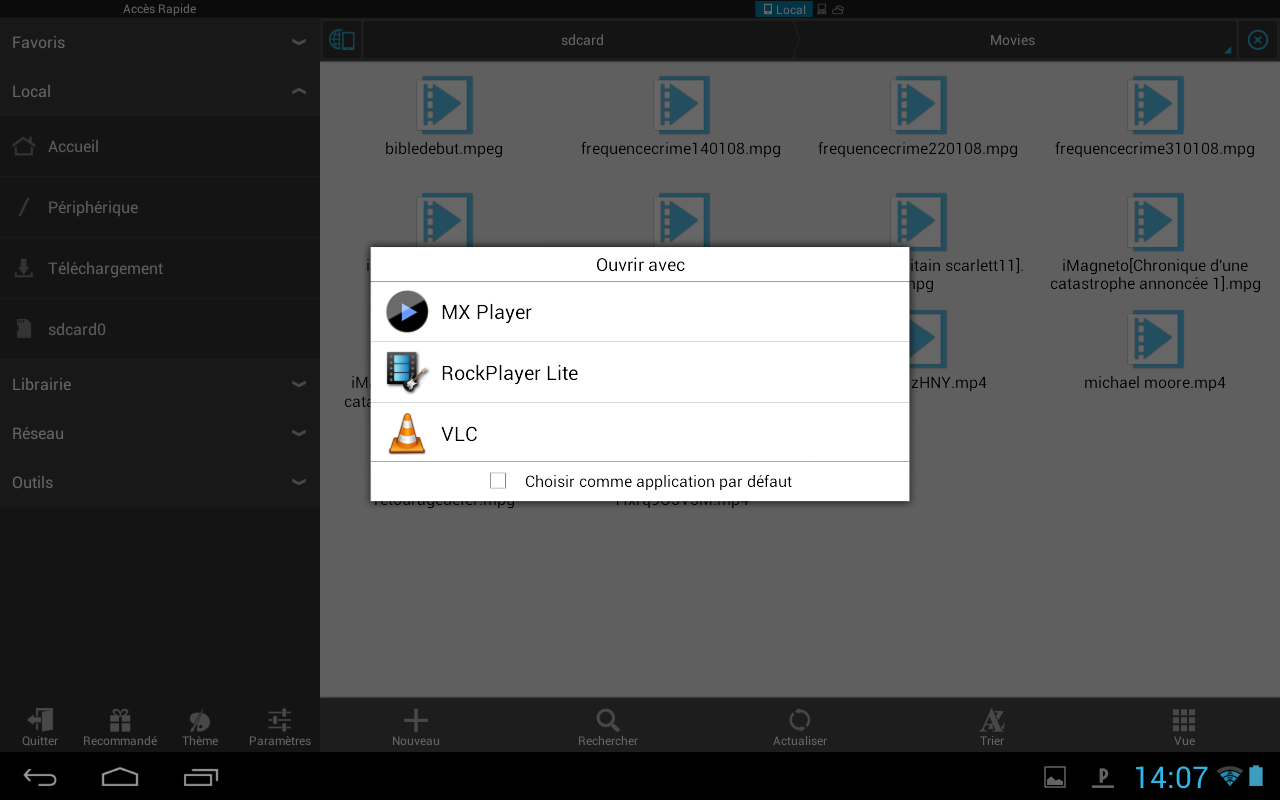This screenshot has height=800, width=1280.
Task: Open Périphérique in the sidebar
Action: coord(160,207)
